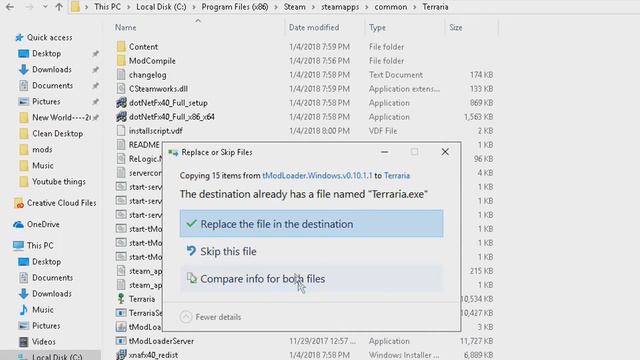Select xnafx40_redist installer icon
This screenshot has height=360, width=640.
[121, 355]
